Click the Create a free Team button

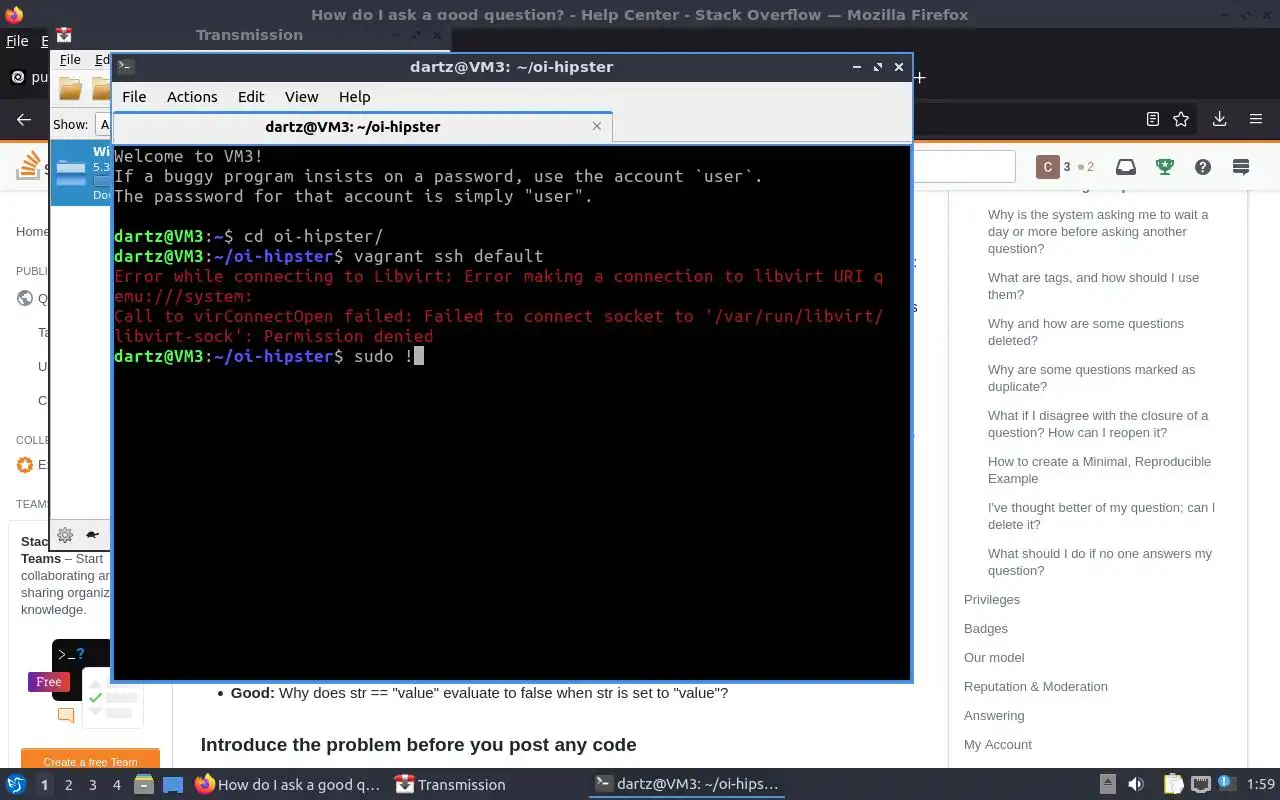[90, 761]
